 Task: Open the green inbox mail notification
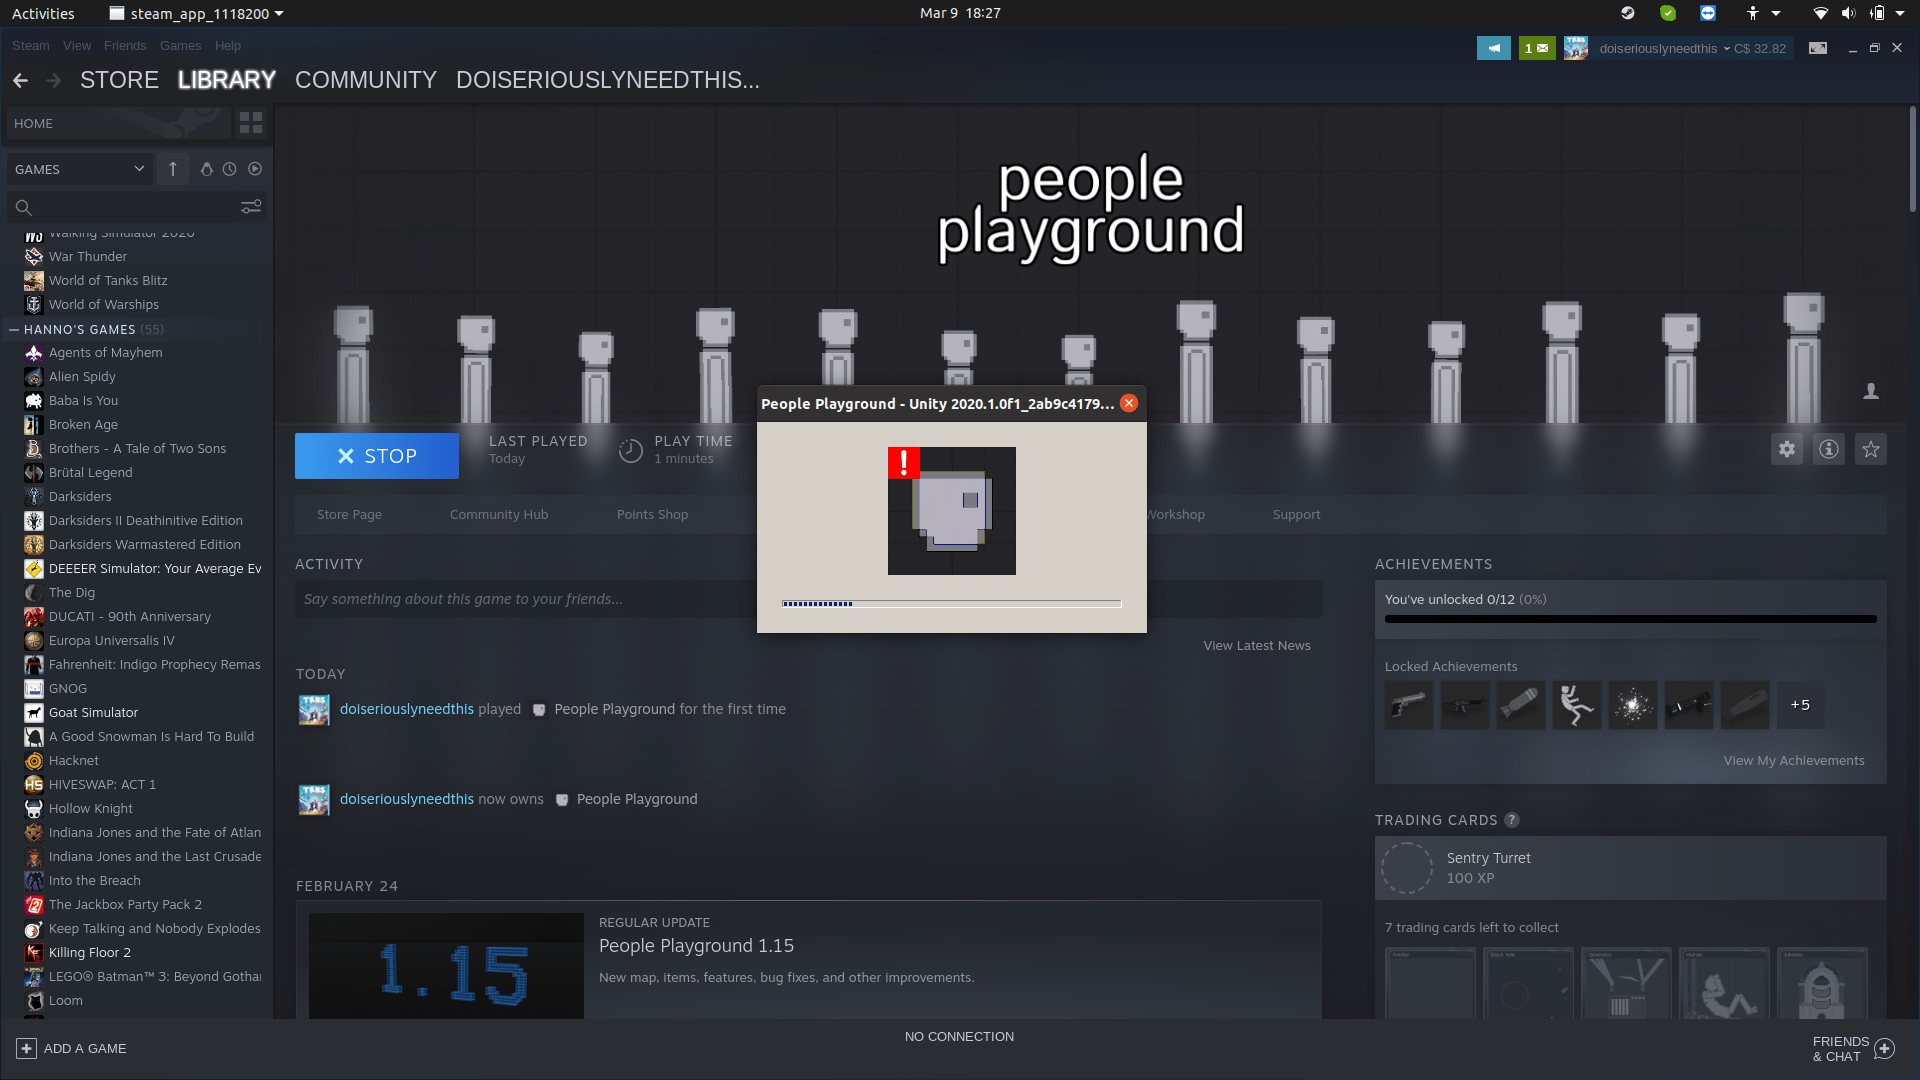[1537, 48]
